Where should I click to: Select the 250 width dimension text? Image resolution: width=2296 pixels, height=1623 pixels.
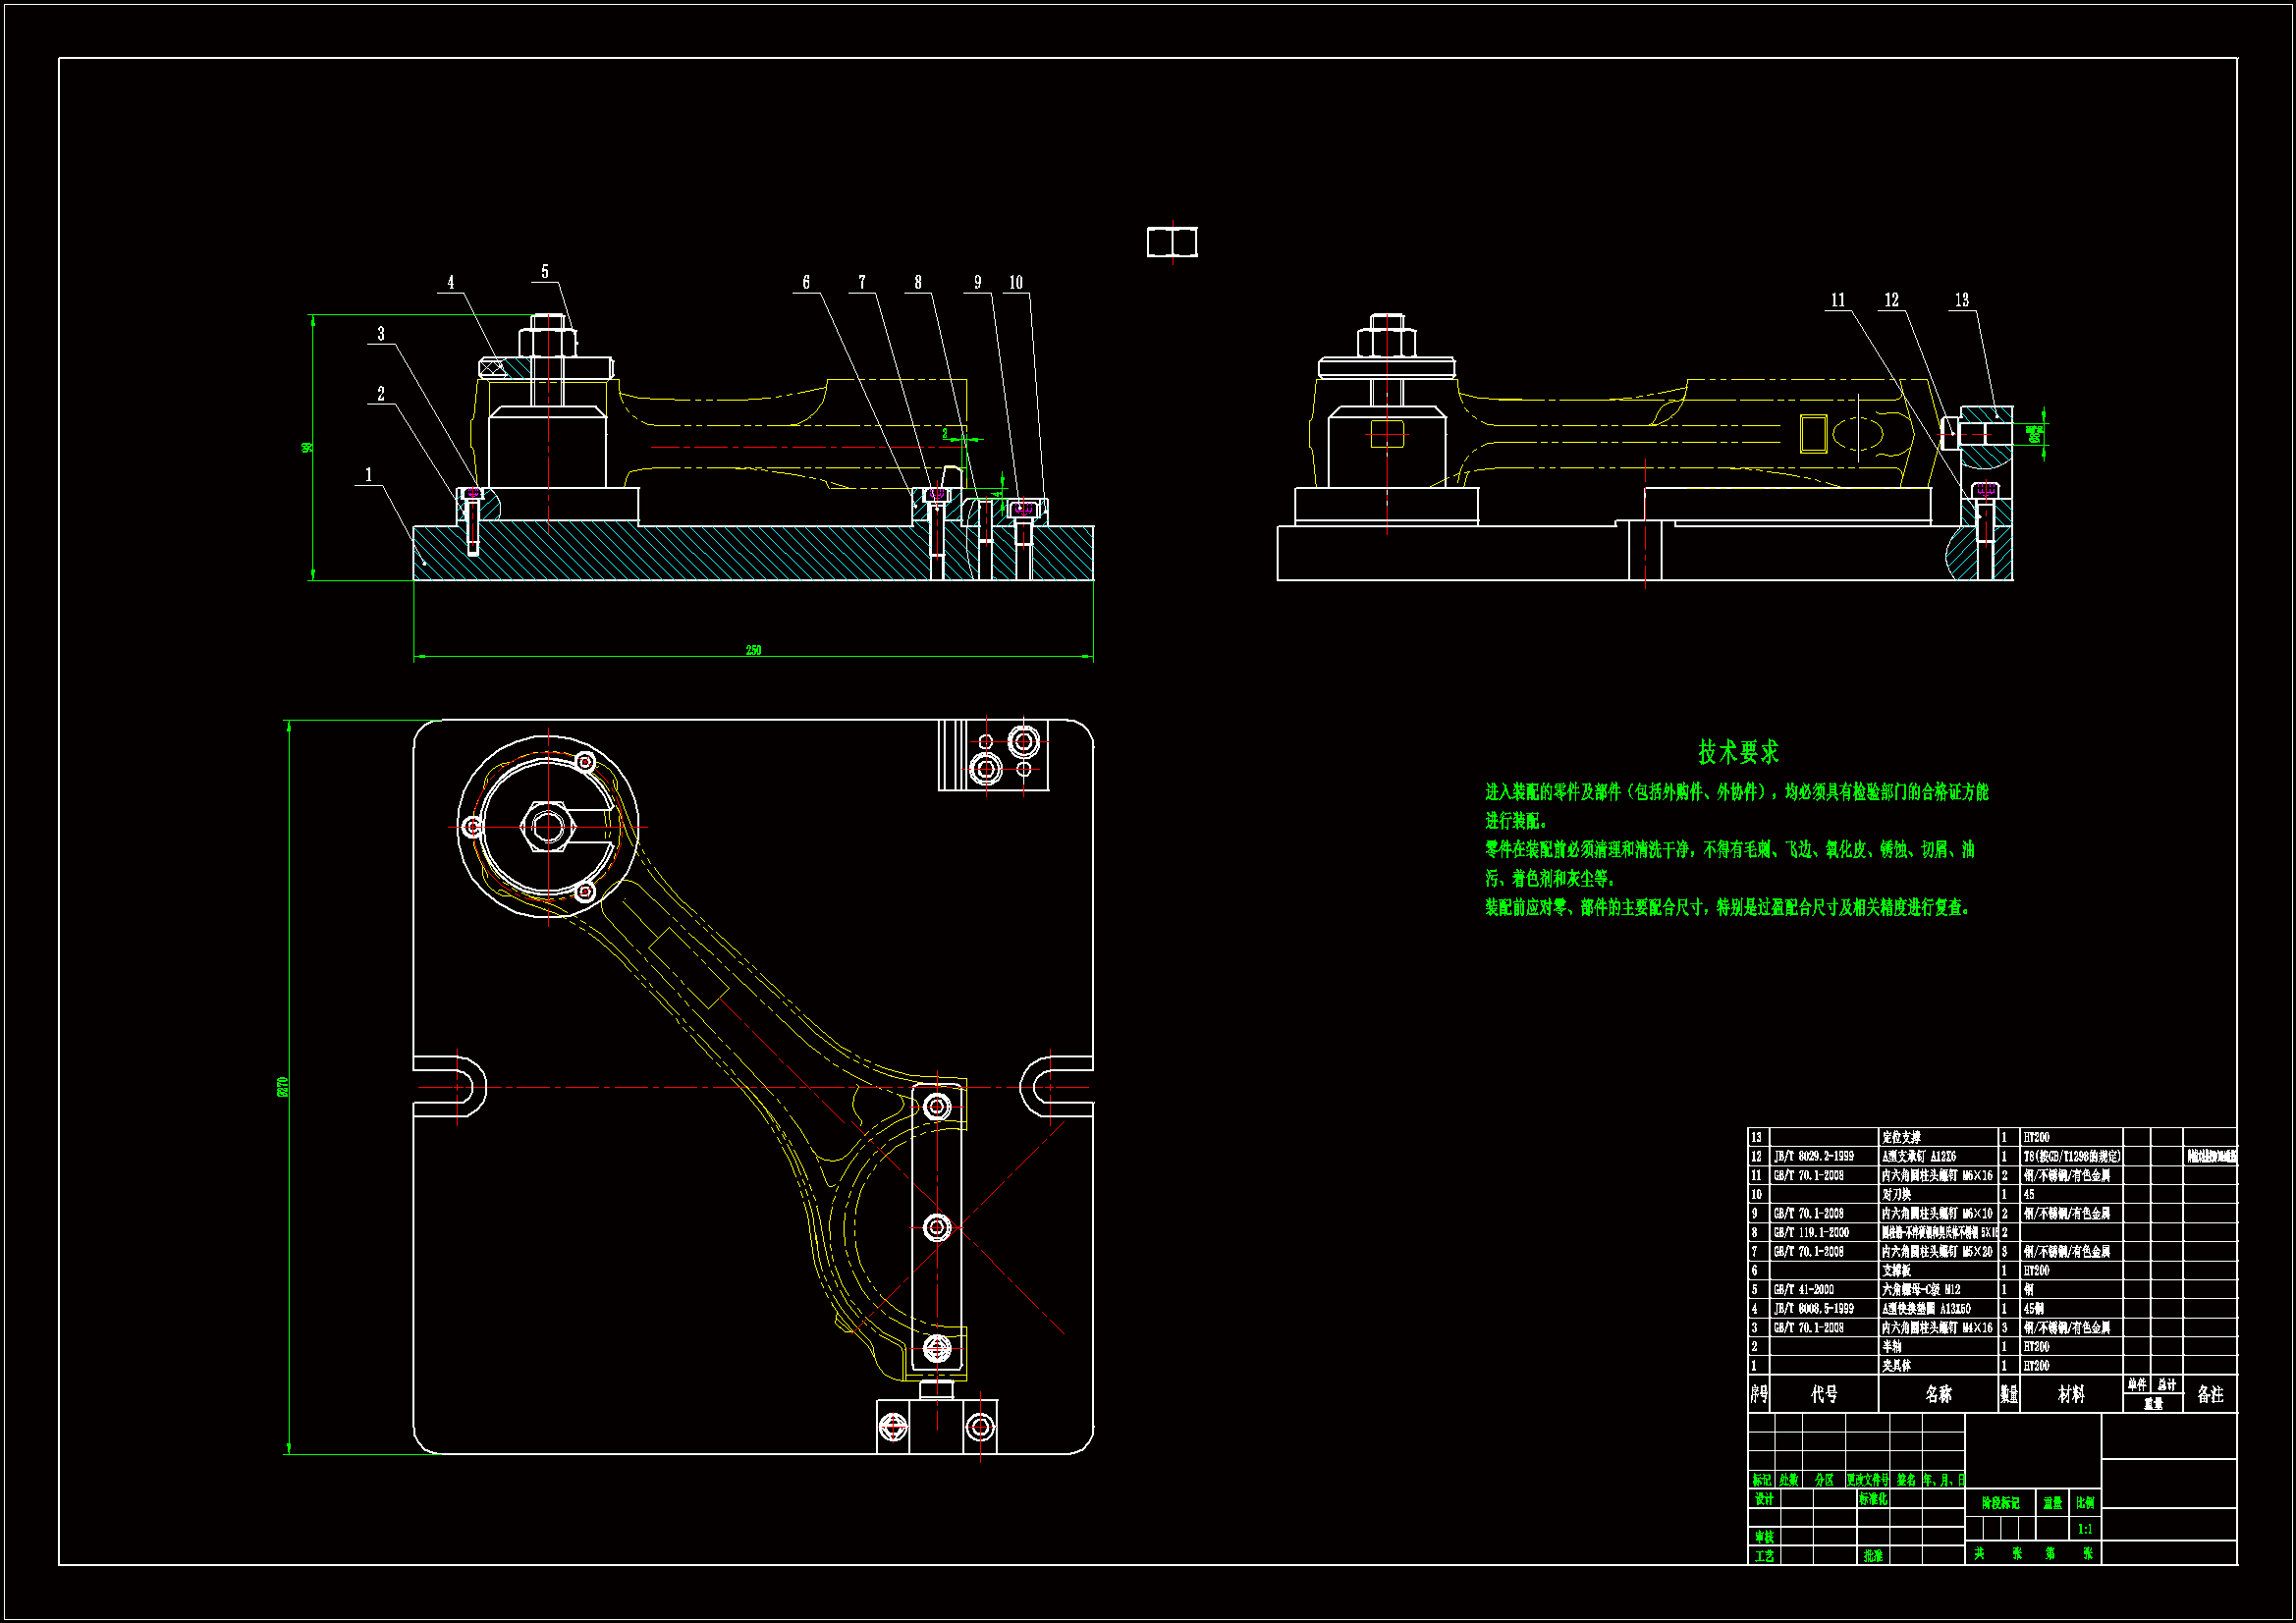(x=753, y=650)
